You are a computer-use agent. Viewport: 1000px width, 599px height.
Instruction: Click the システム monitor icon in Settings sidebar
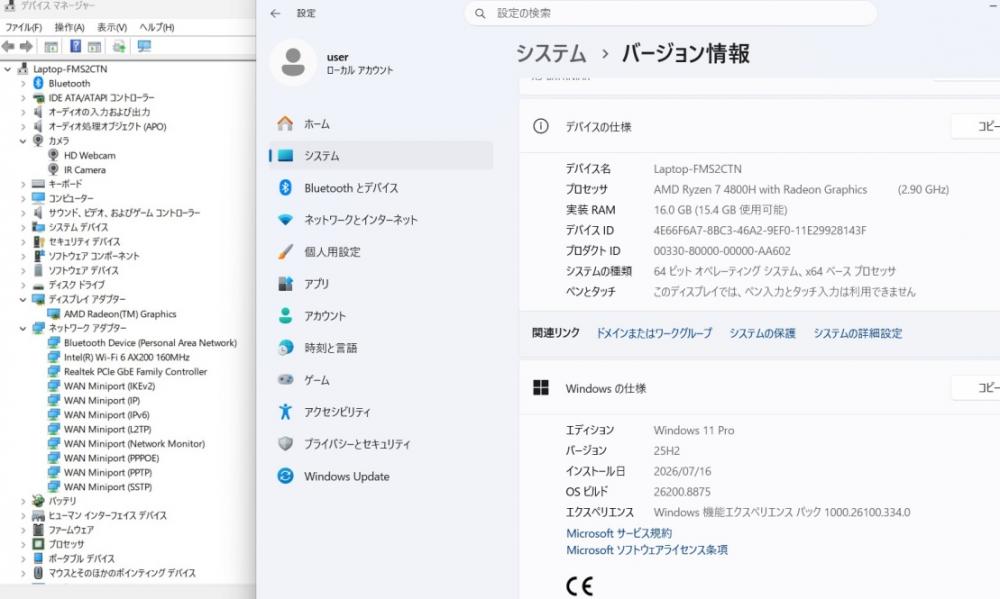tap(285, 156)
